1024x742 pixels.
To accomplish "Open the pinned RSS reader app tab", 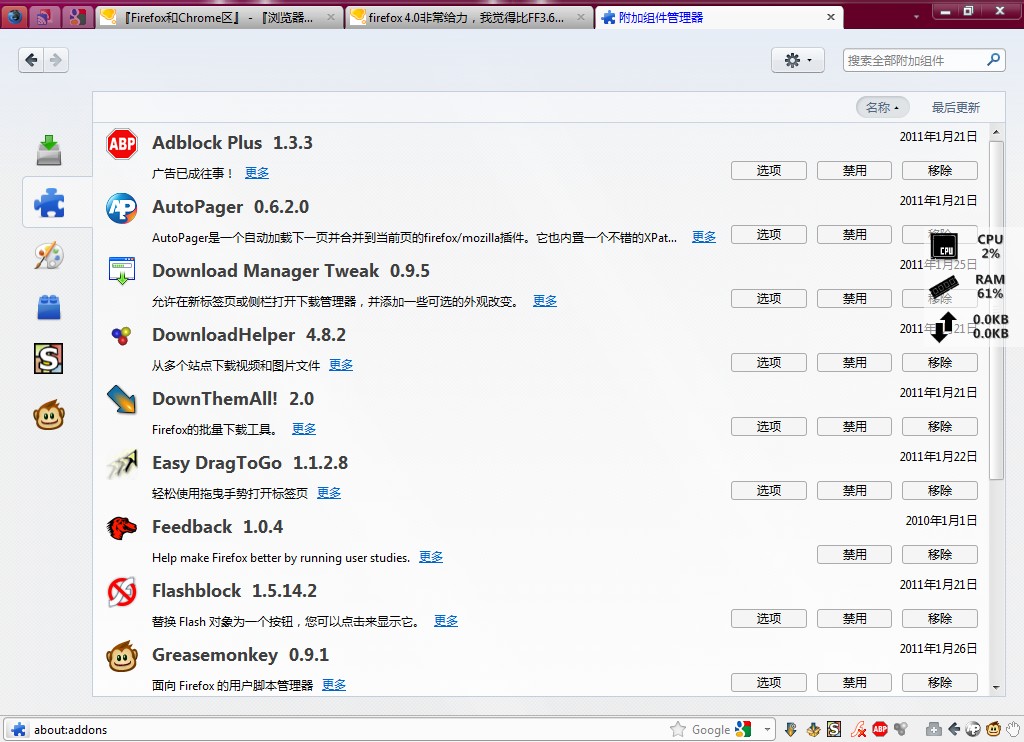I will click(45, 16).
